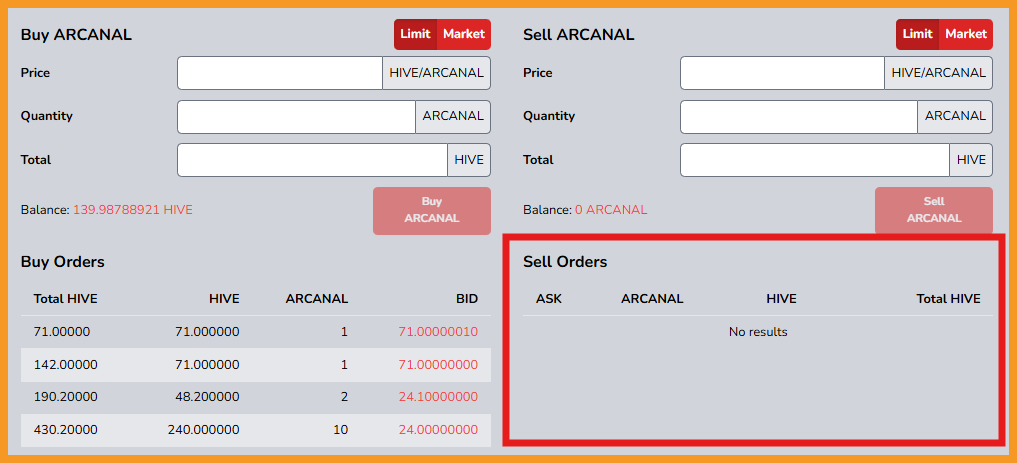This screenshot has width=1017, height=463.
Task: Select the 71.00000000 bid price
Action: 438,365
